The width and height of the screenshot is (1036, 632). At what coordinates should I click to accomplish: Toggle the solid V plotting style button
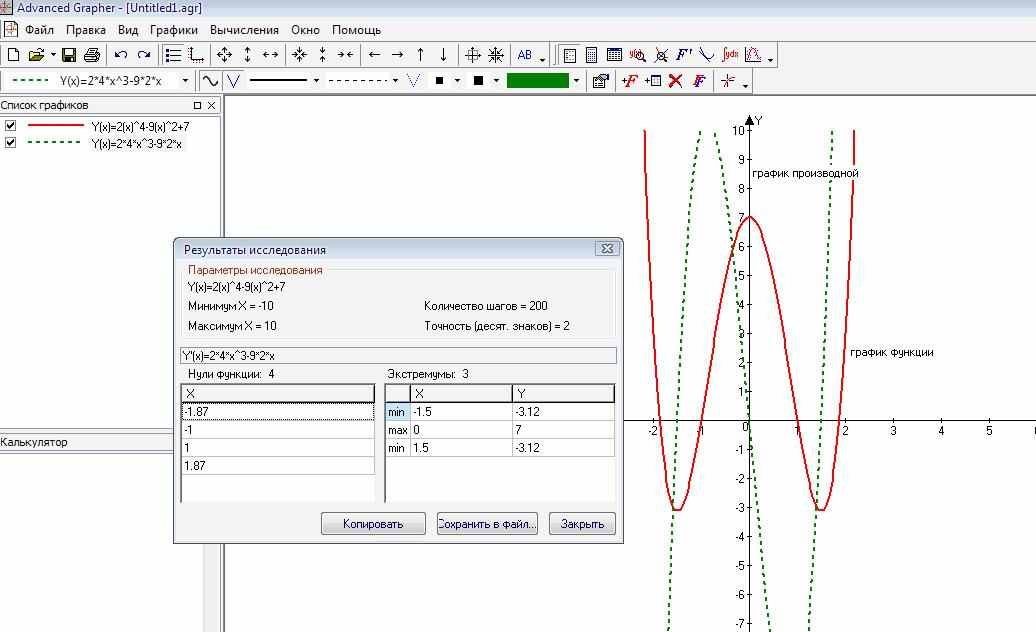tap(233, 81)
